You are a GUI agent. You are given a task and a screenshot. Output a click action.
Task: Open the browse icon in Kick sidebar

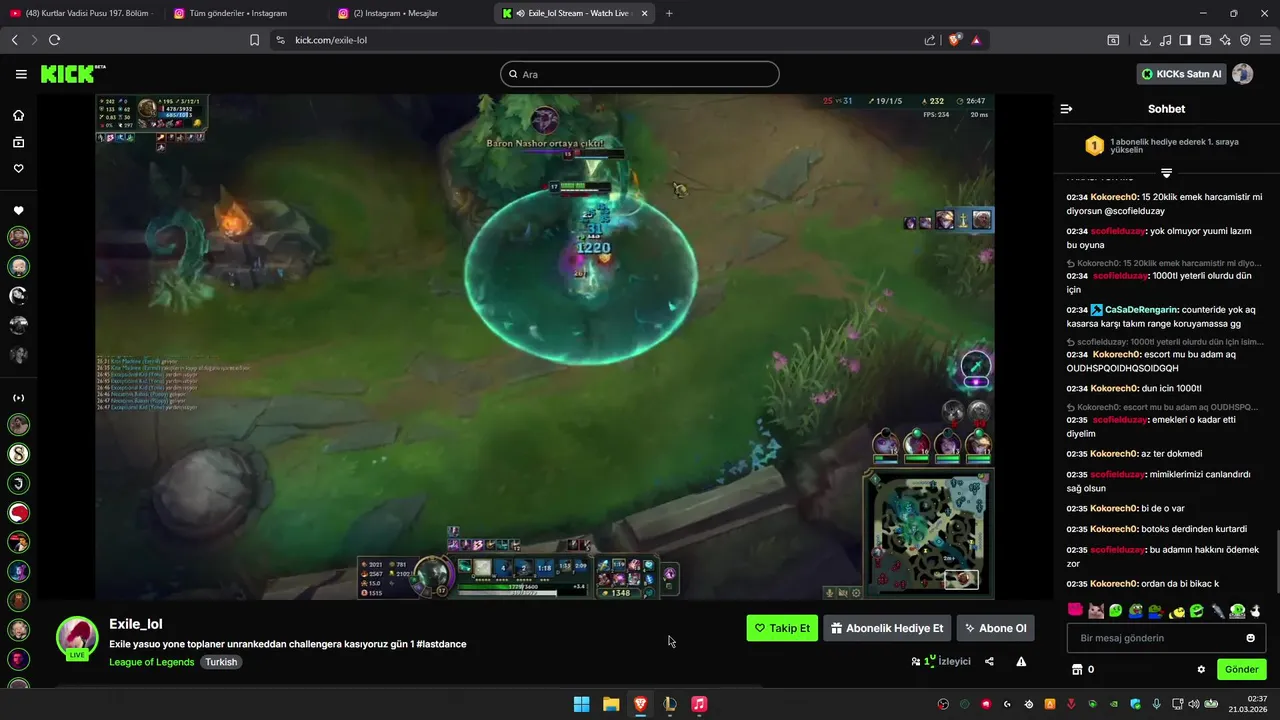[18, 142]
